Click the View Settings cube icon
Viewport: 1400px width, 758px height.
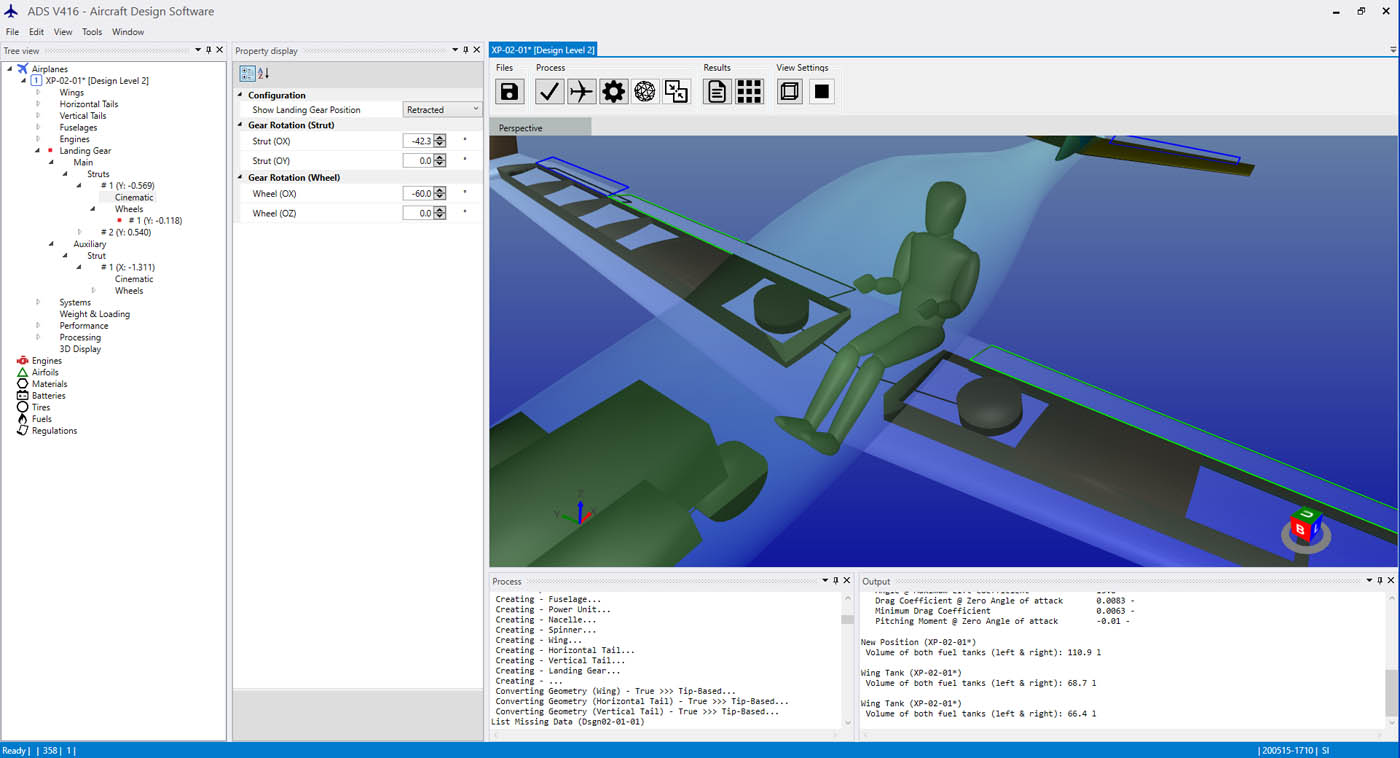pos(789,90)
